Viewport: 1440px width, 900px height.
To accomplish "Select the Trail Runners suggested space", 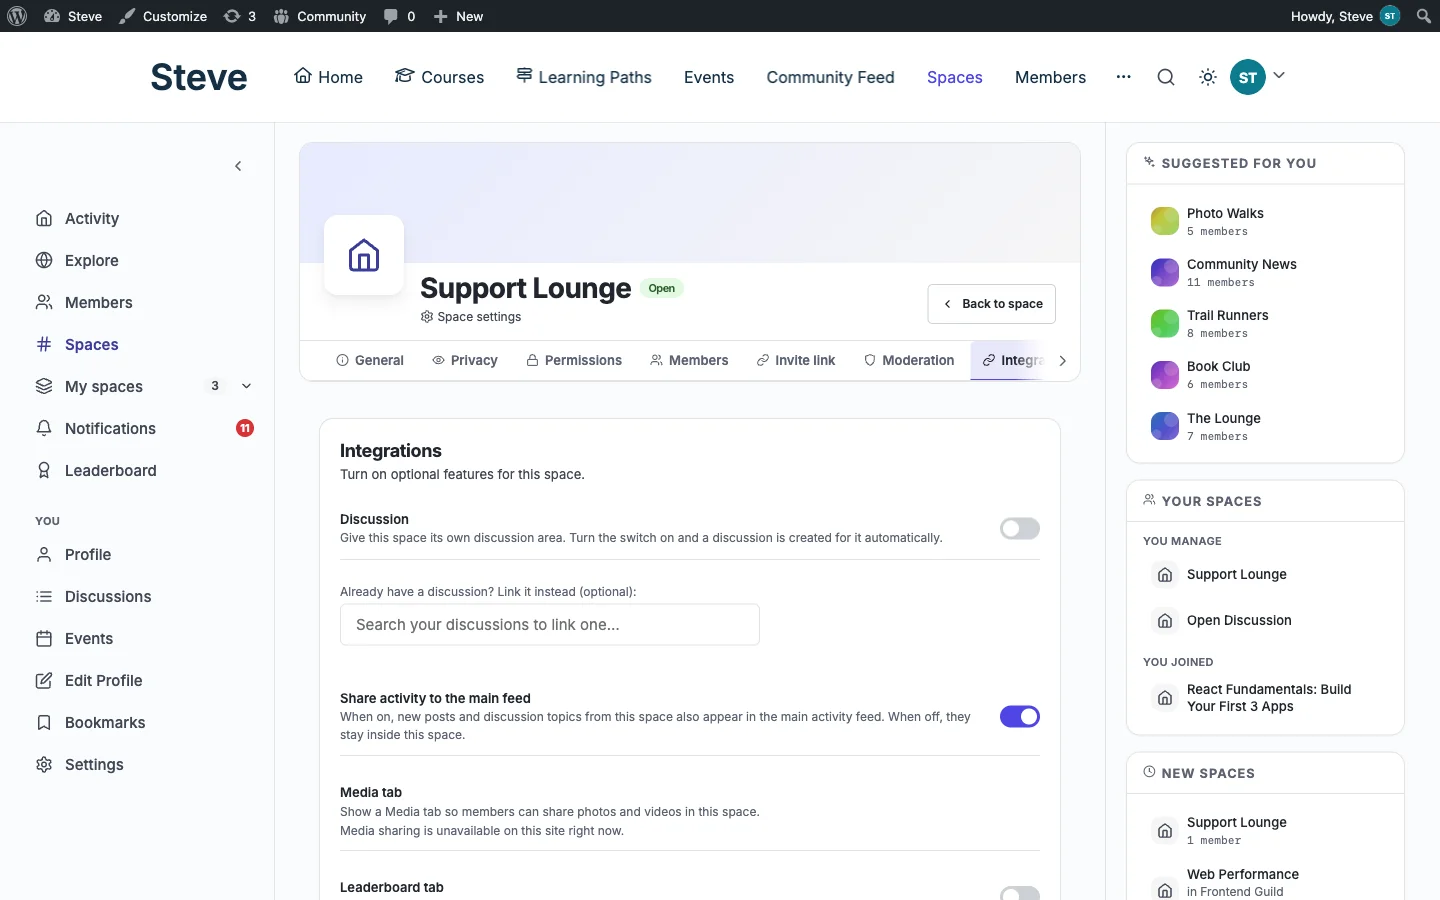I will (1227, 323).
